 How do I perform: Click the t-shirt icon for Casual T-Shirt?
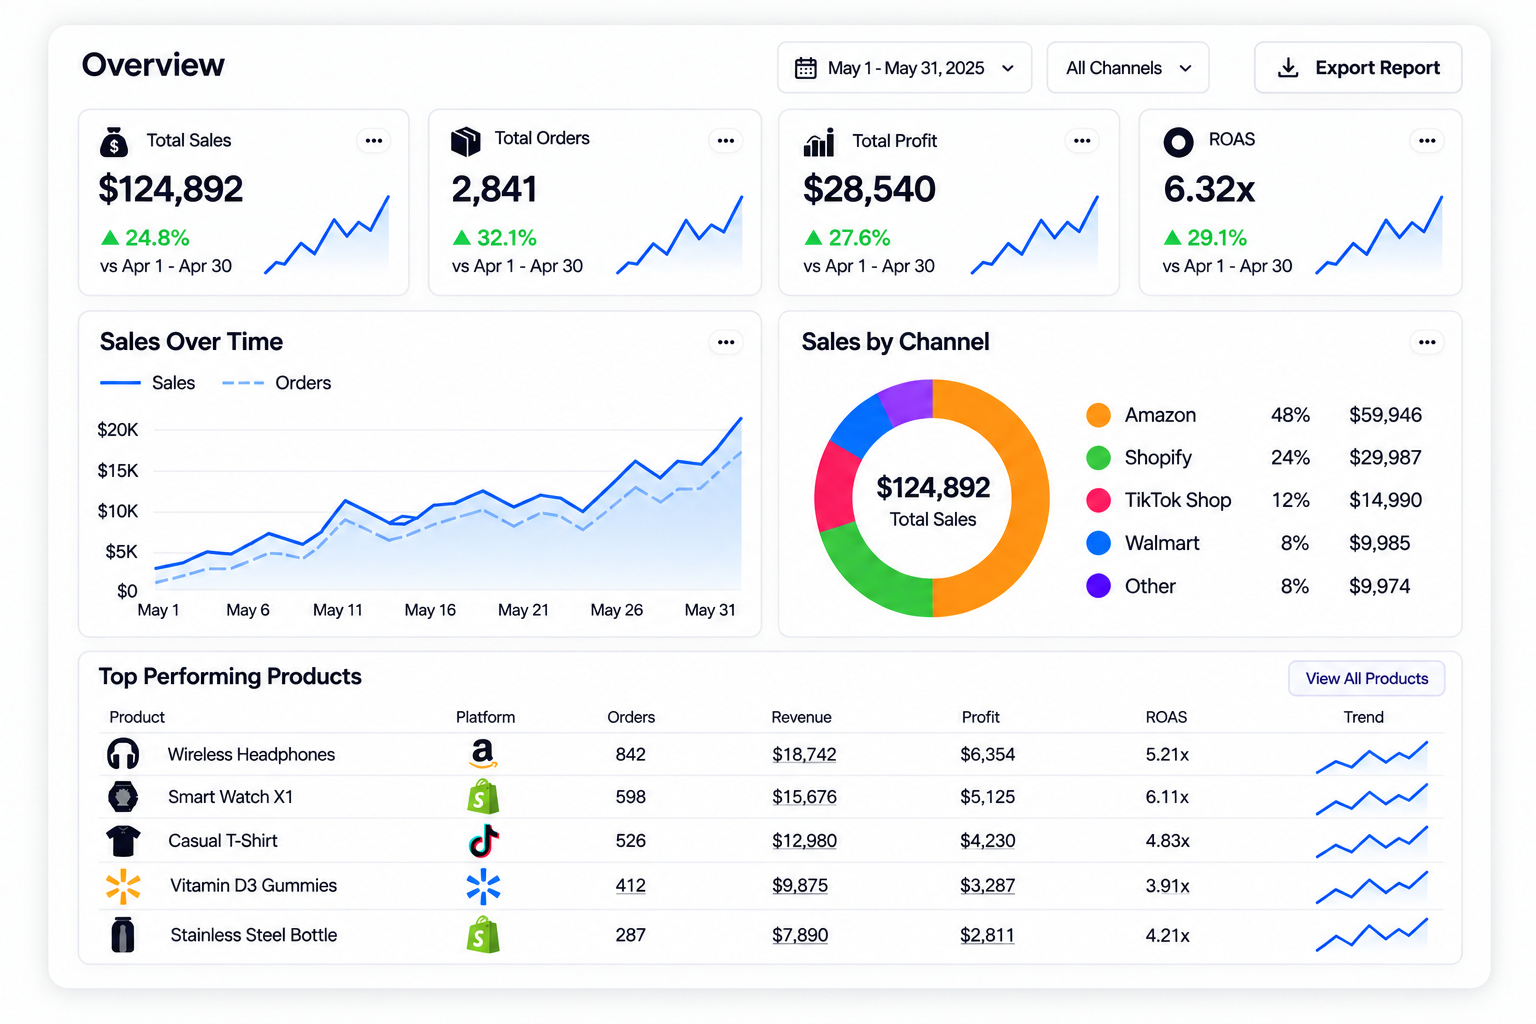123,841
